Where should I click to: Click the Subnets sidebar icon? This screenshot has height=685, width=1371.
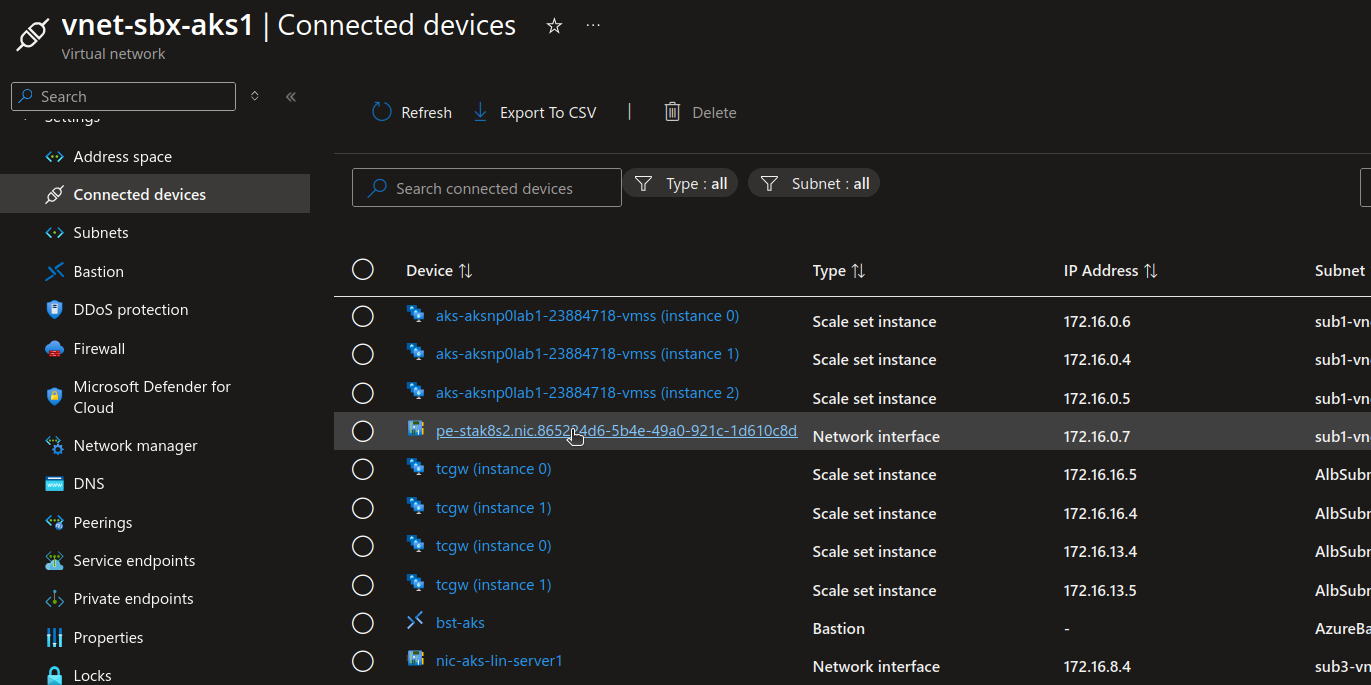point(55,233)
